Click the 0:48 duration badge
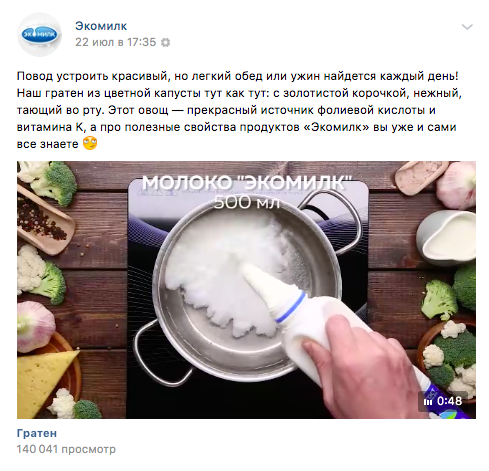 (443, 401)
